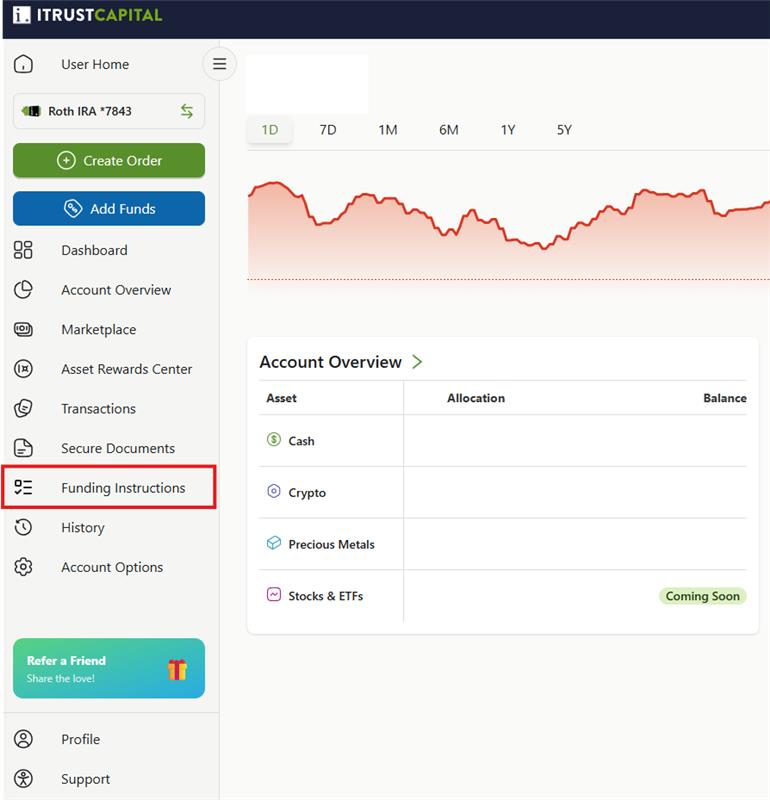
Task: Select the 6M chart range tab
Action: coord(449,130)
